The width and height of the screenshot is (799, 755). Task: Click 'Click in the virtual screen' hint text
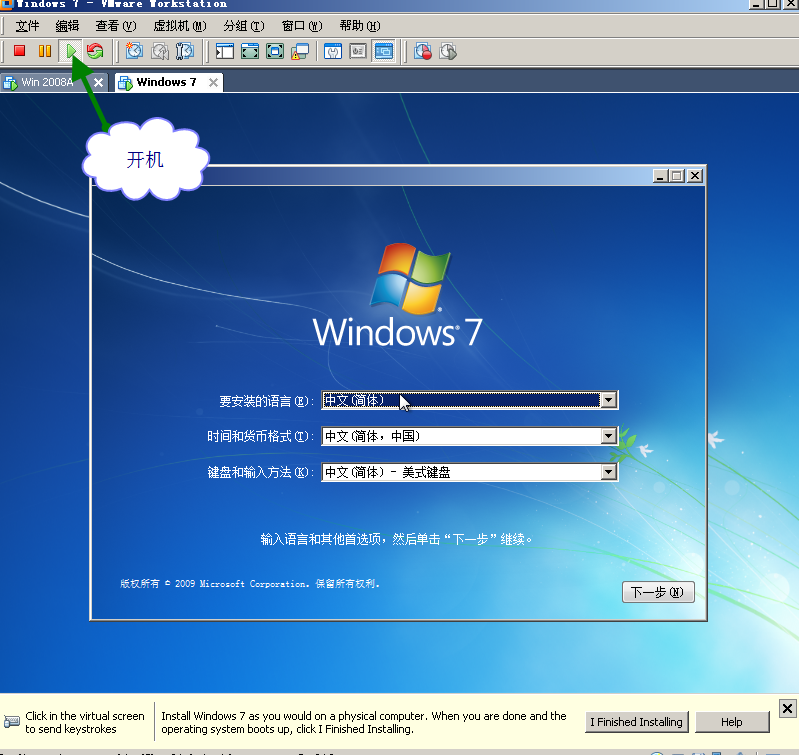[85, 722]
